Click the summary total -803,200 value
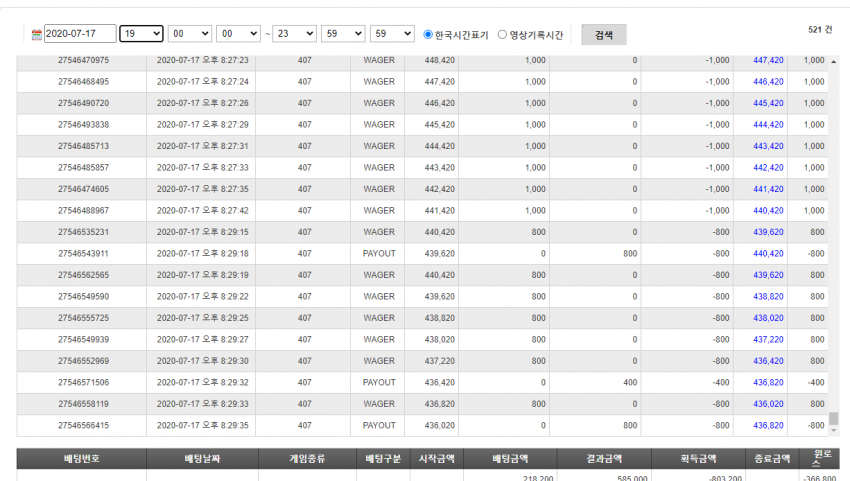850x481 pixels. (x=726, y=478)
